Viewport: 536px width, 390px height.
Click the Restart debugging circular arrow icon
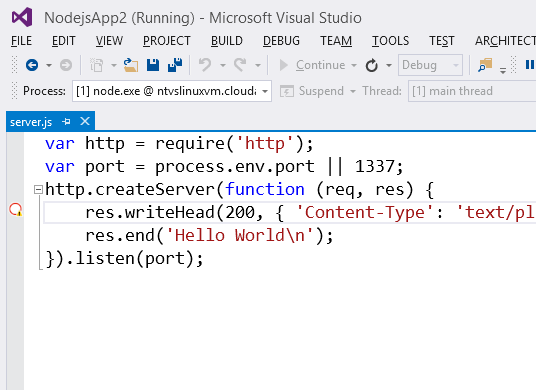point(372,65)
